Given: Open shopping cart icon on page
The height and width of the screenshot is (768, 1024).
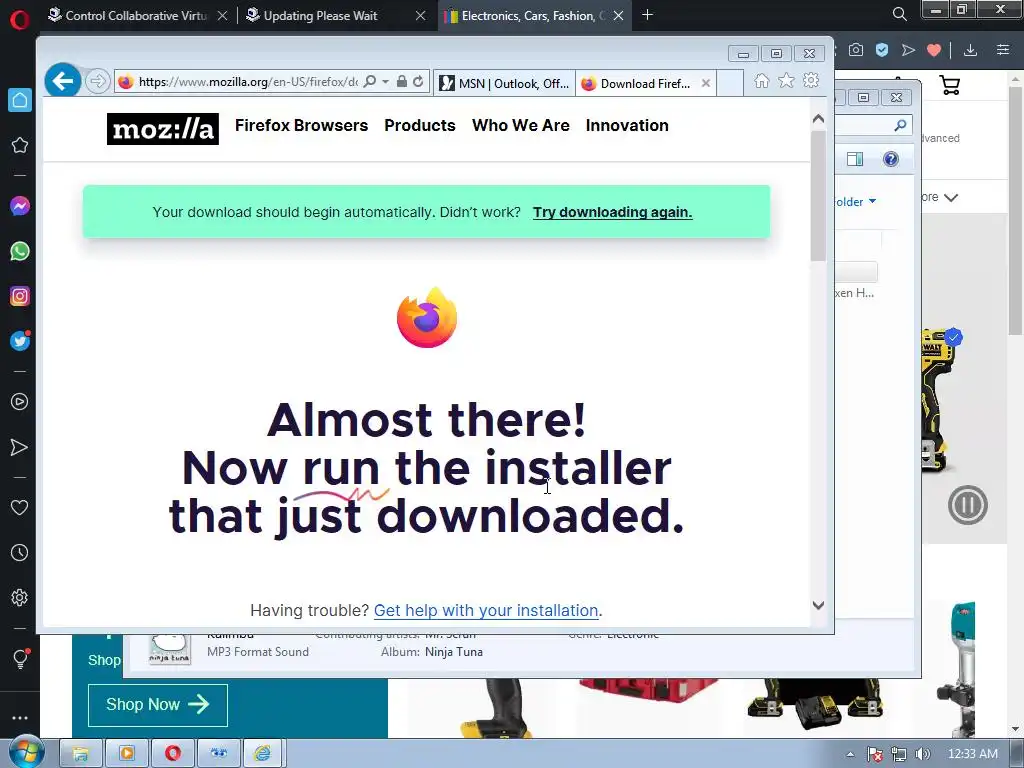Looking at the screenshot, I should tap(950, 85).
